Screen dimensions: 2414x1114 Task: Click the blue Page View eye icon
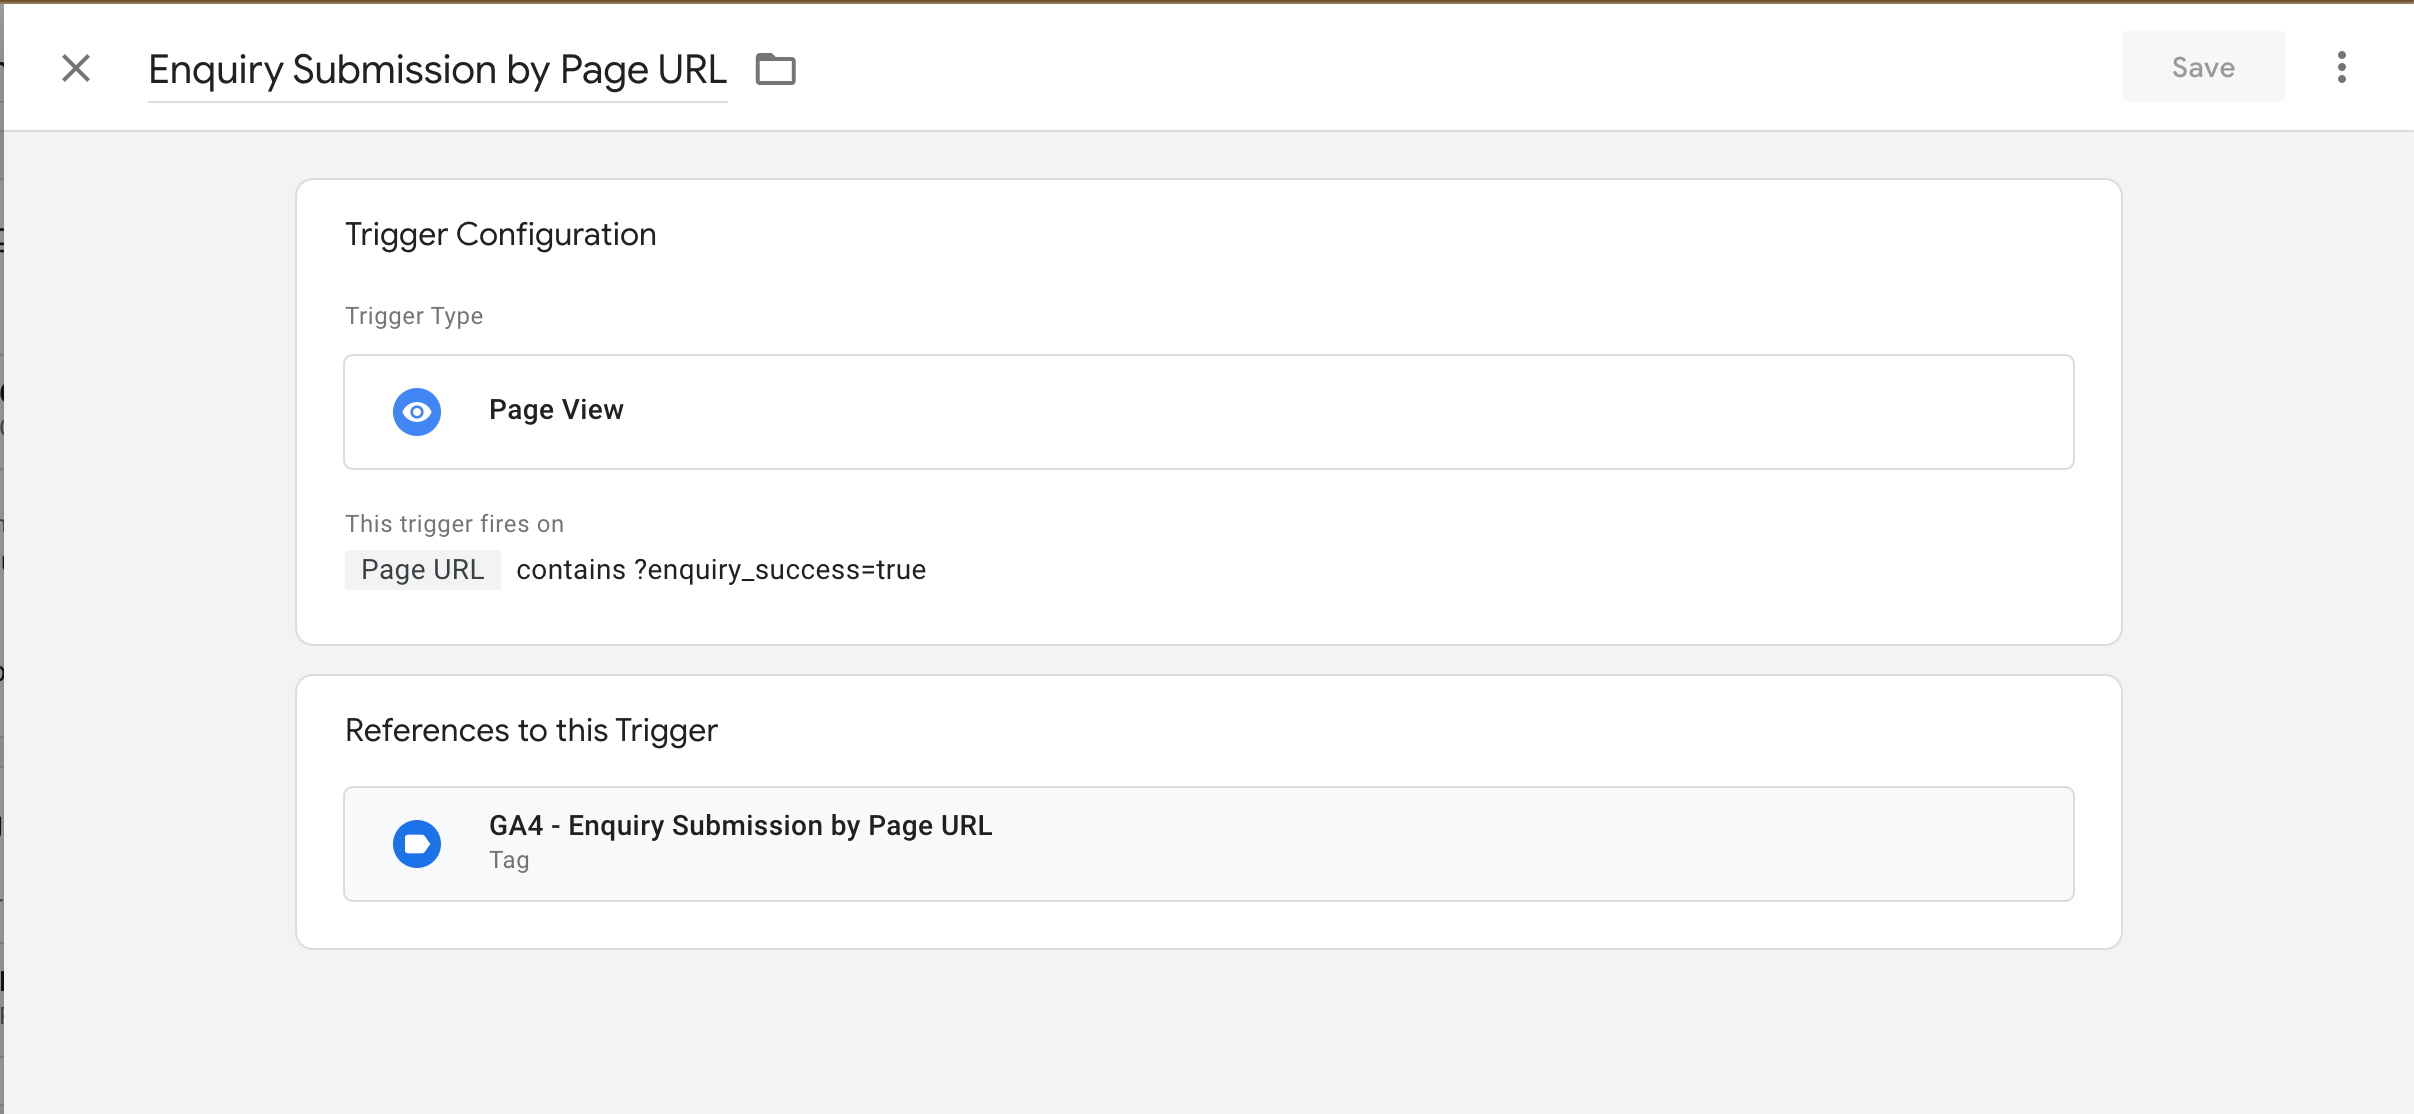(417, 411)
